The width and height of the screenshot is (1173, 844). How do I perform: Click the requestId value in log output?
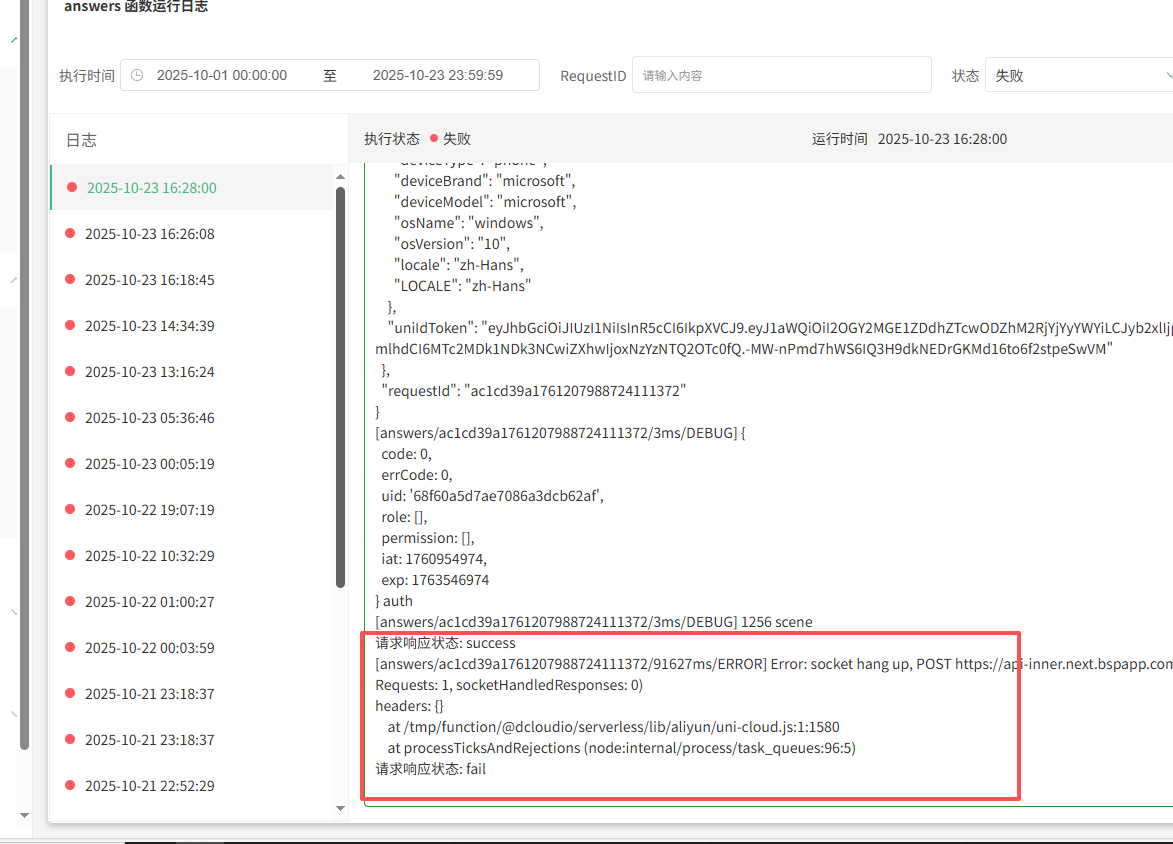(x=572, y=391)
